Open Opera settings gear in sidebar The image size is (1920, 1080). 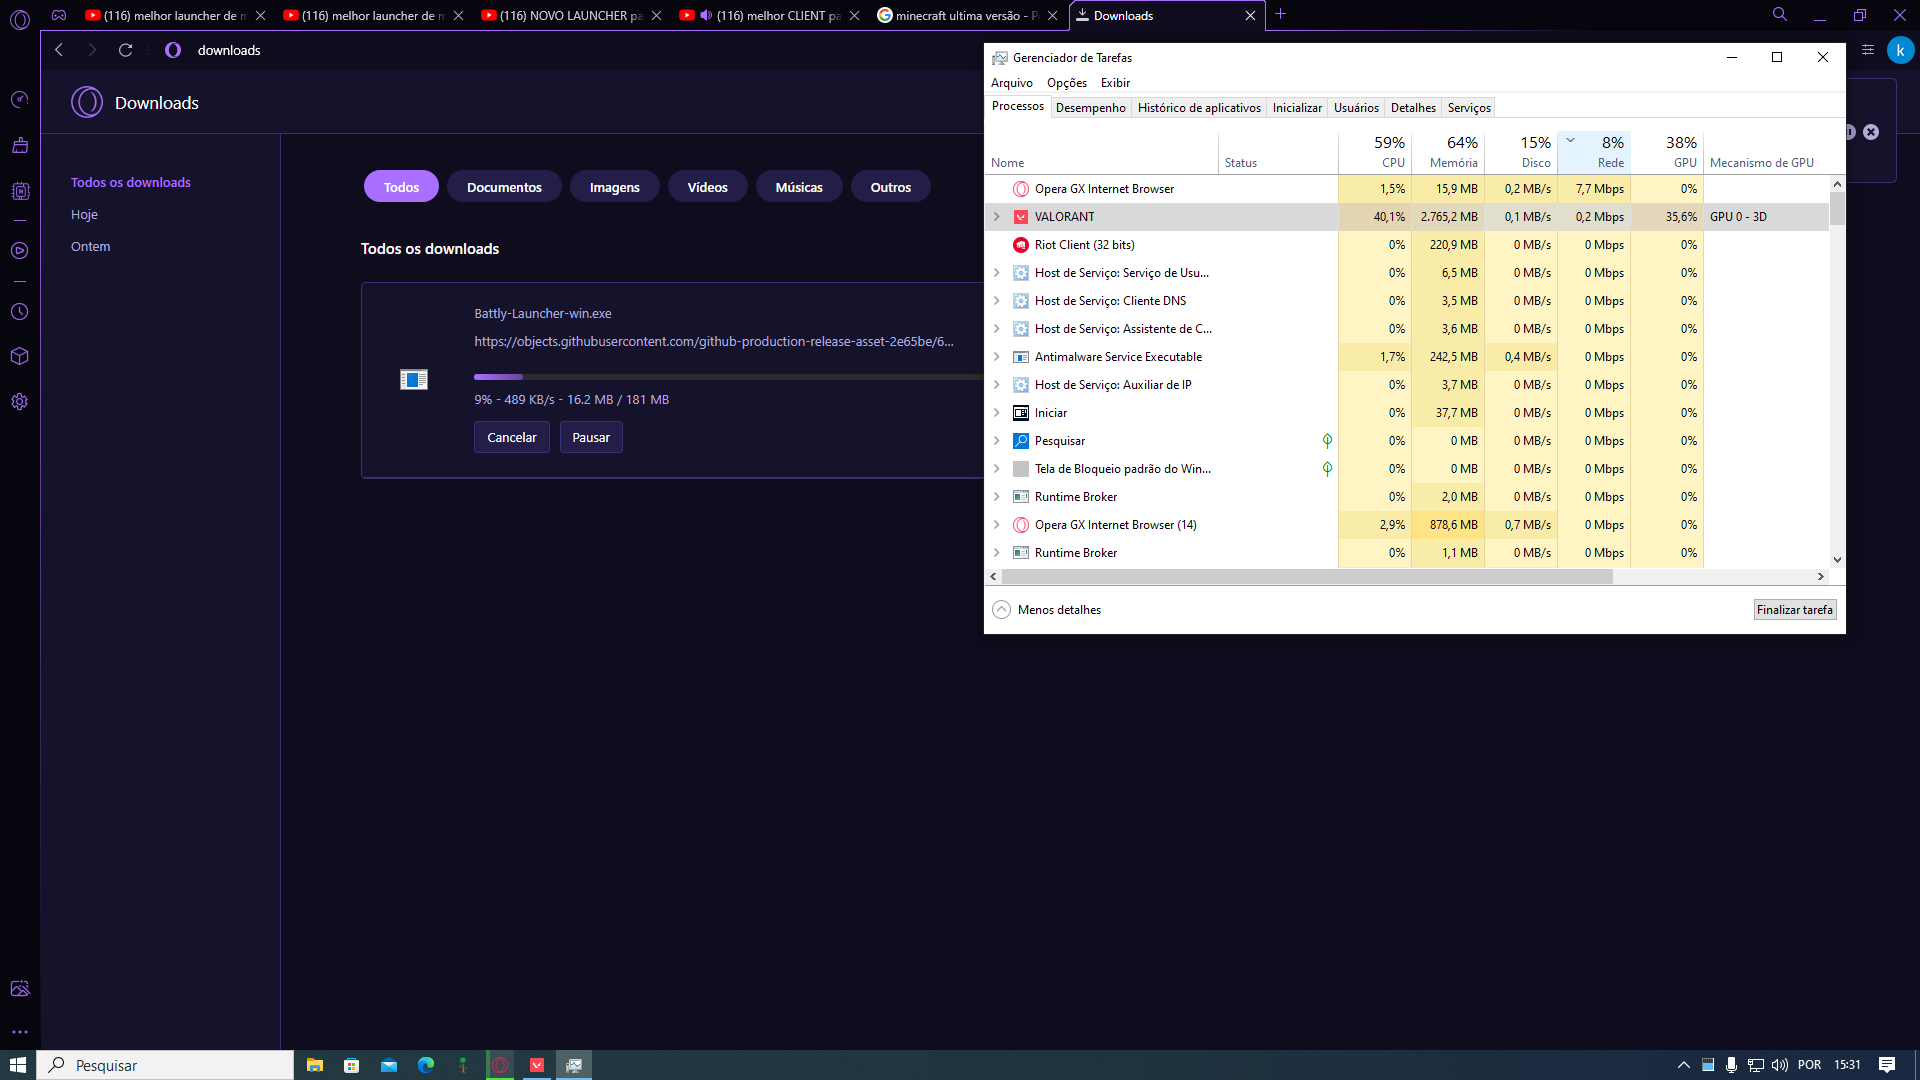tap(19, 402)
